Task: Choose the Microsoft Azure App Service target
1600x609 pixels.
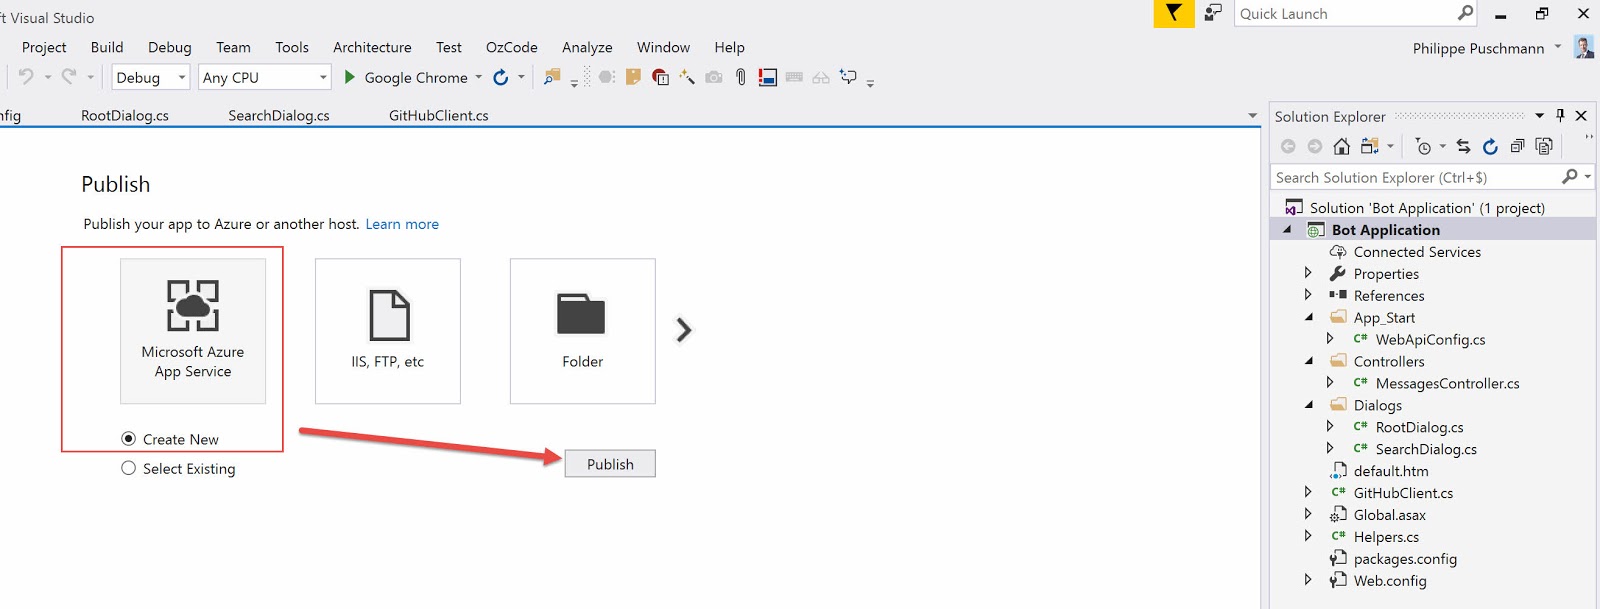Action: (x=193, y=331)
